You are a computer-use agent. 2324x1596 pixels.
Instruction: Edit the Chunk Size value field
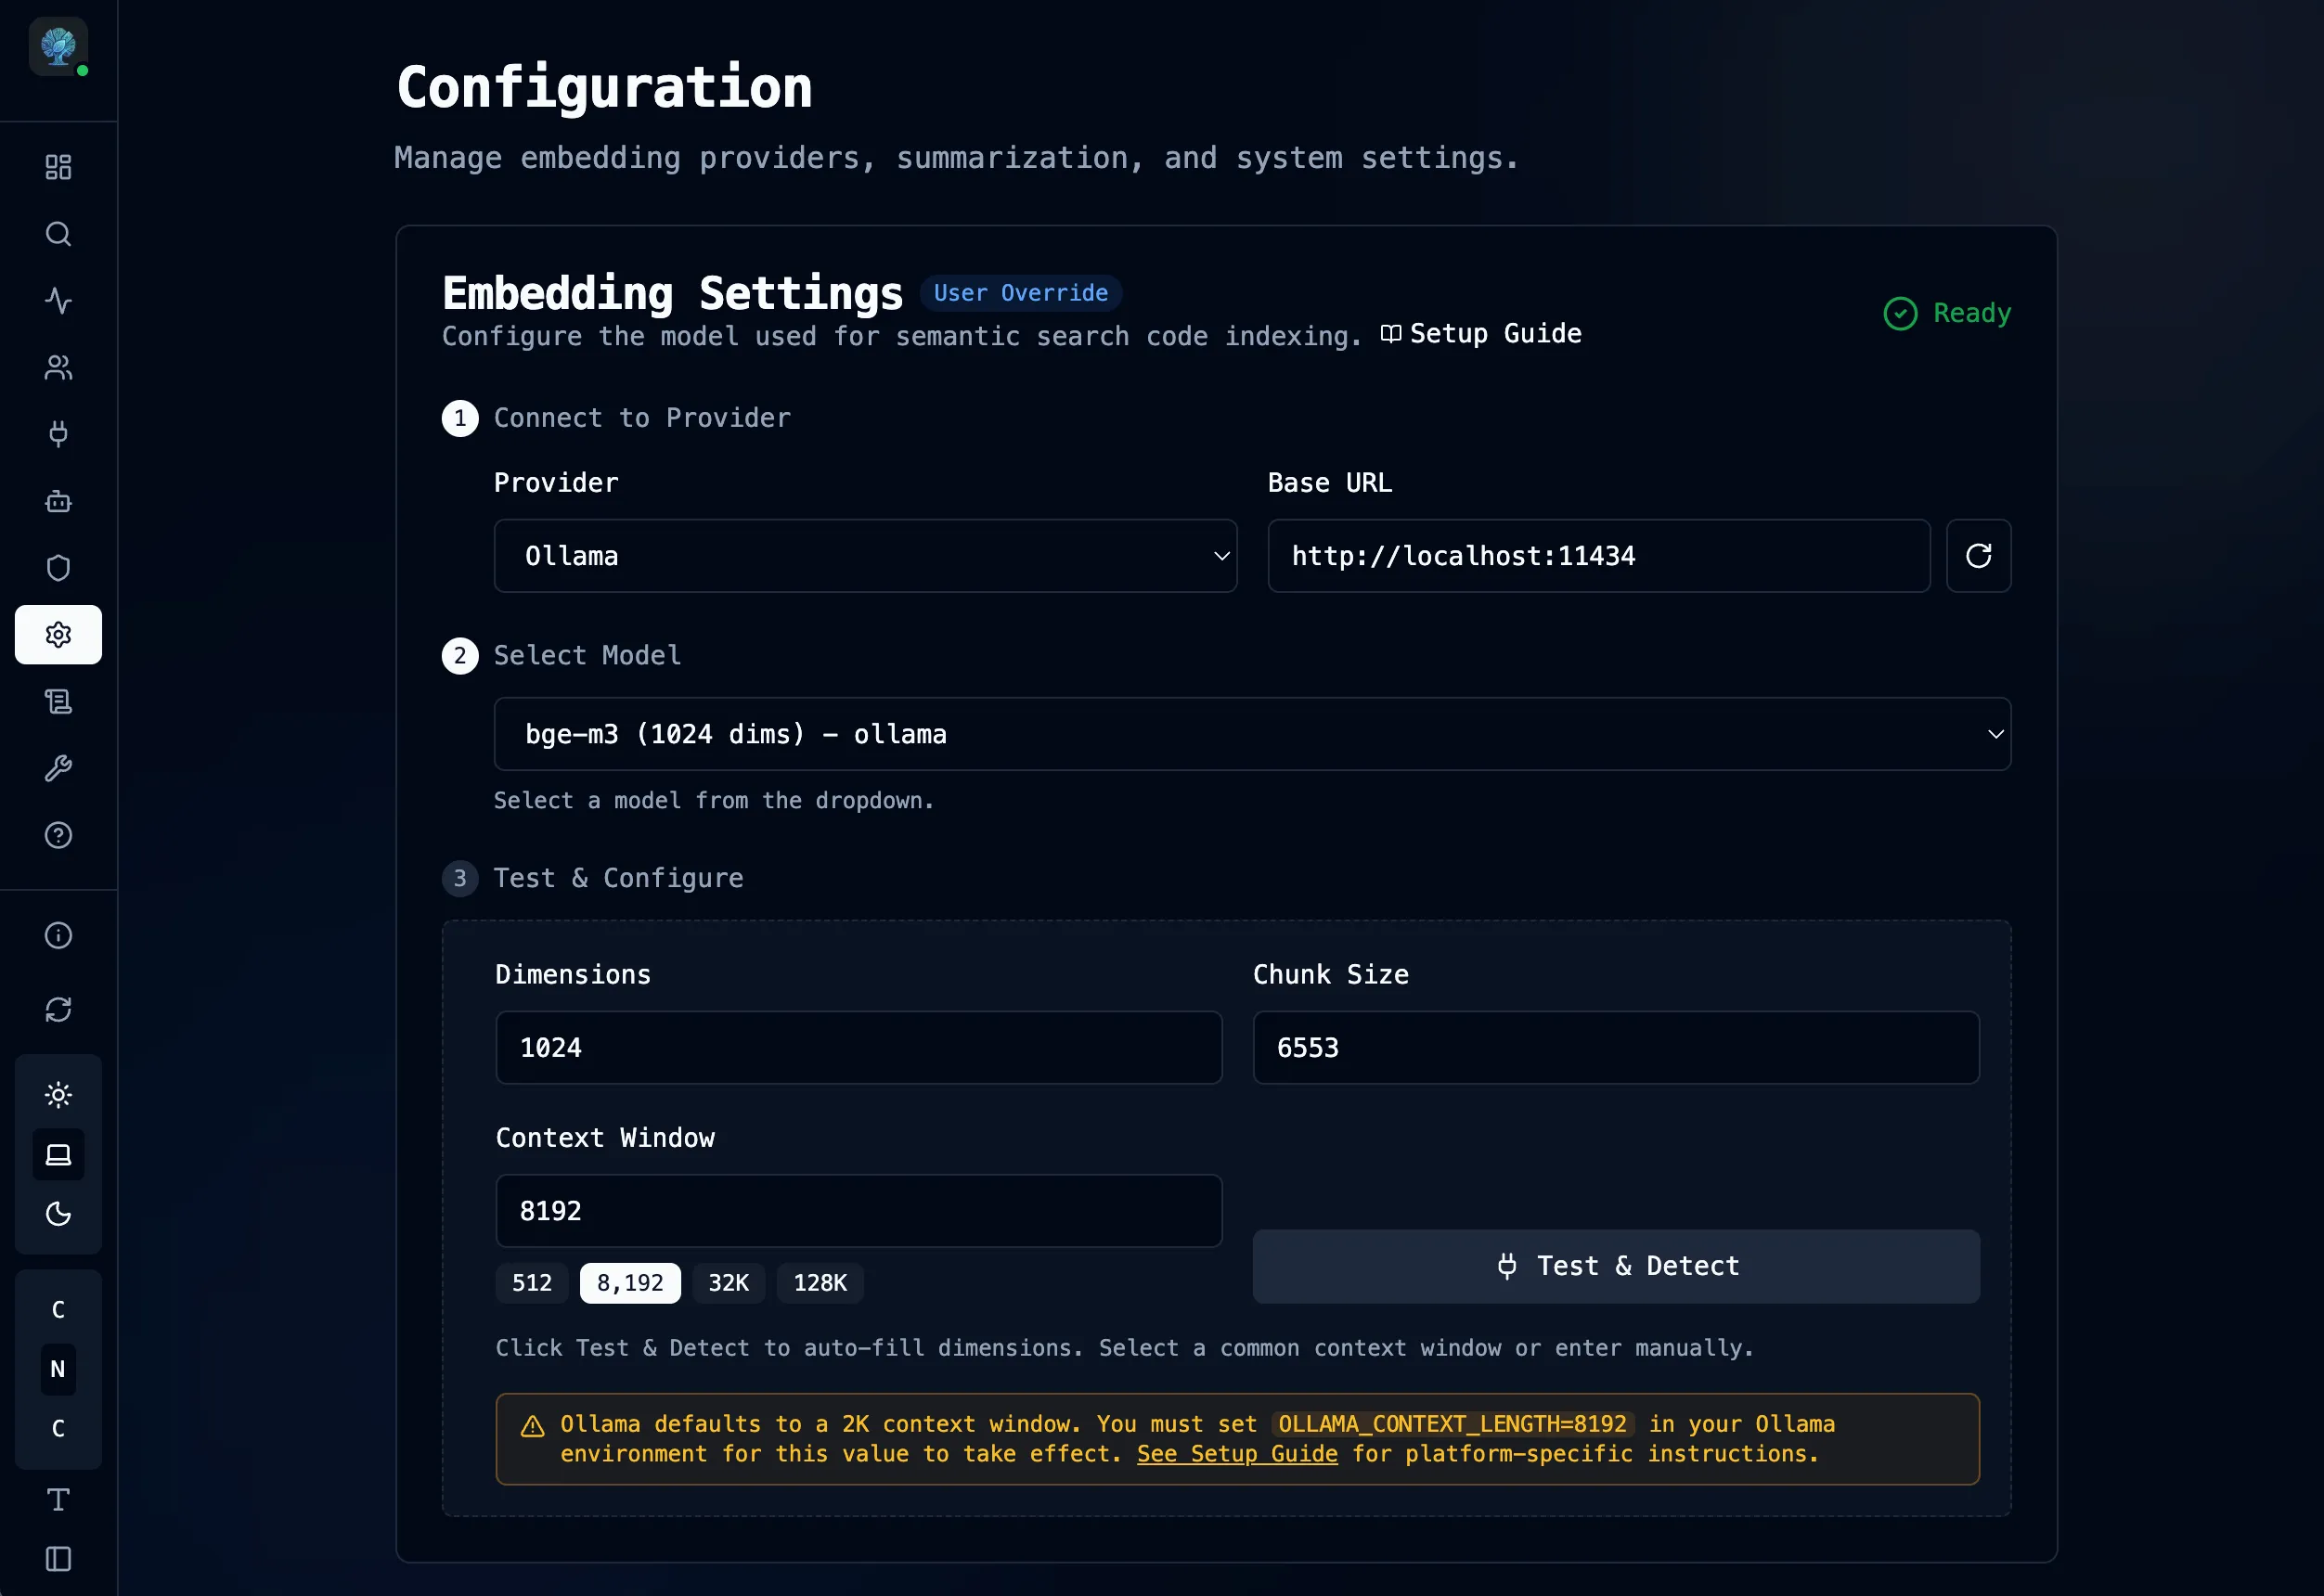coord(1614,1047)
